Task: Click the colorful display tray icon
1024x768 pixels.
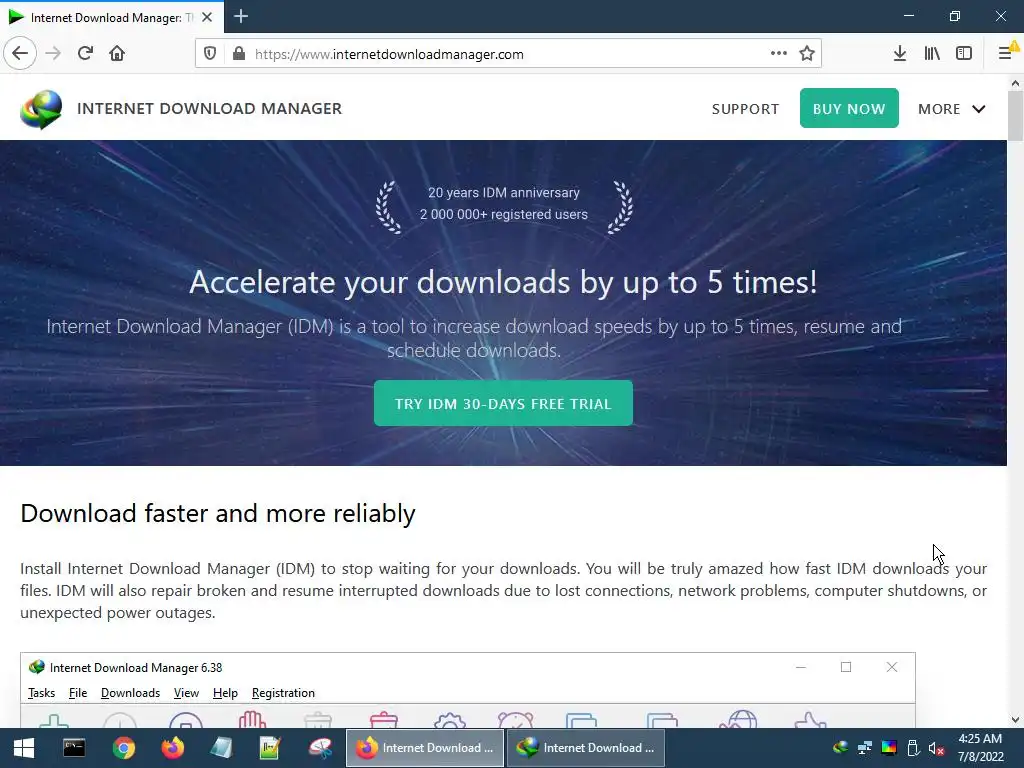Action: pyautogui.click(x=889, y=748)
